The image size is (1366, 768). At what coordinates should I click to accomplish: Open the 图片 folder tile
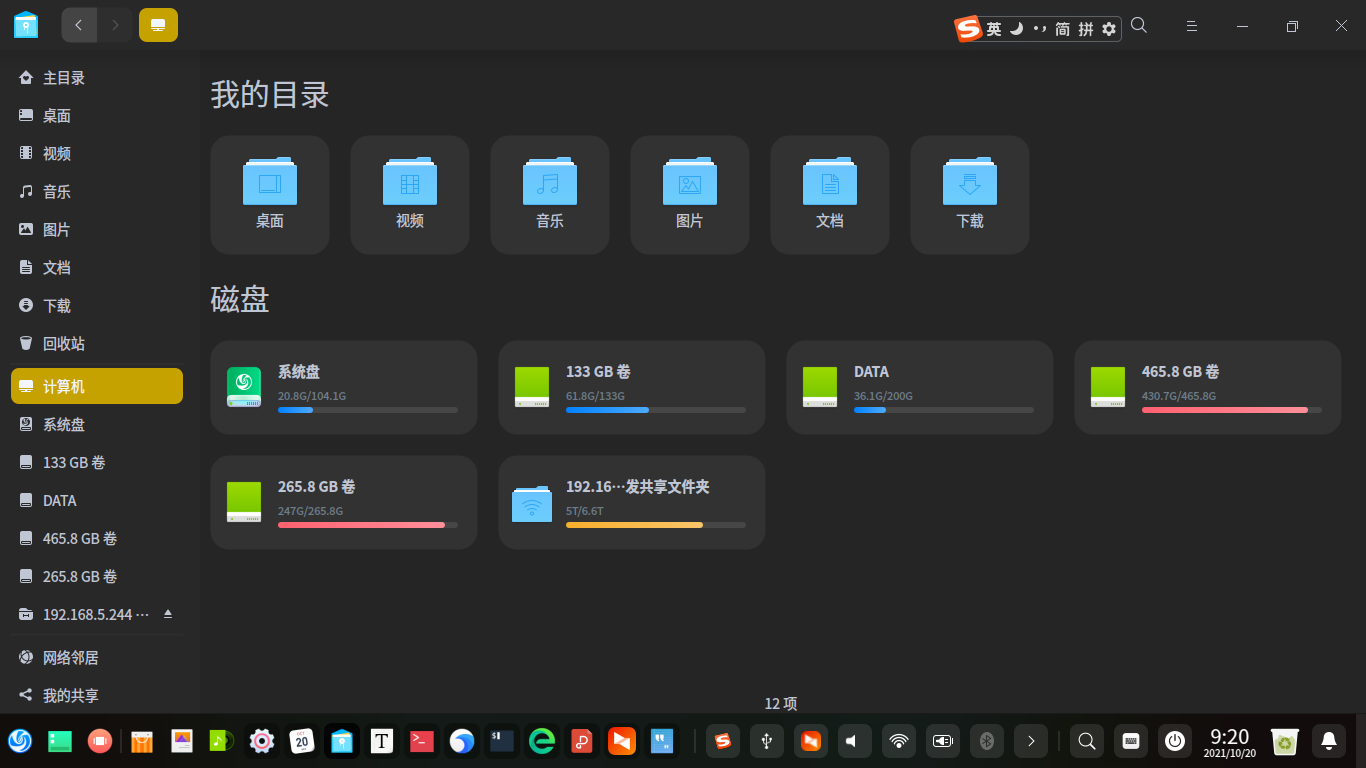(689, 195)
